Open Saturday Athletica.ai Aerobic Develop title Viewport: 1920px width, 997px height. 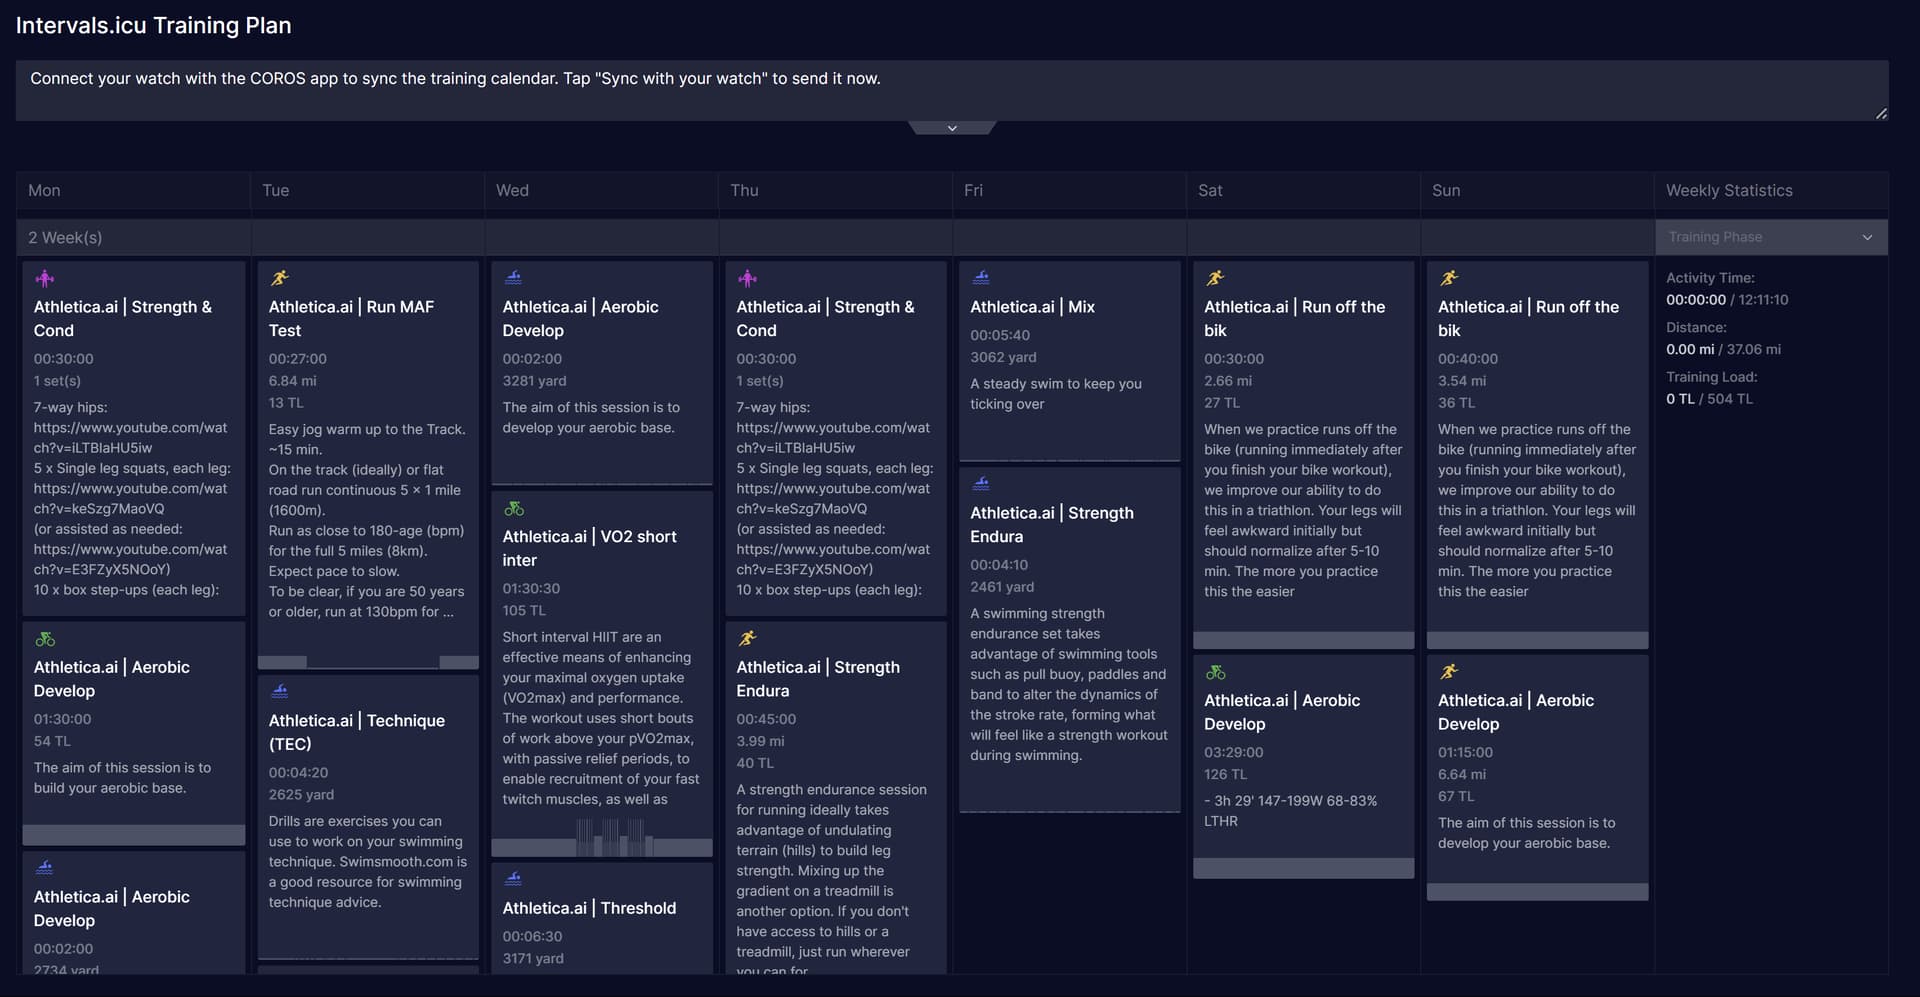(1282, 712)
